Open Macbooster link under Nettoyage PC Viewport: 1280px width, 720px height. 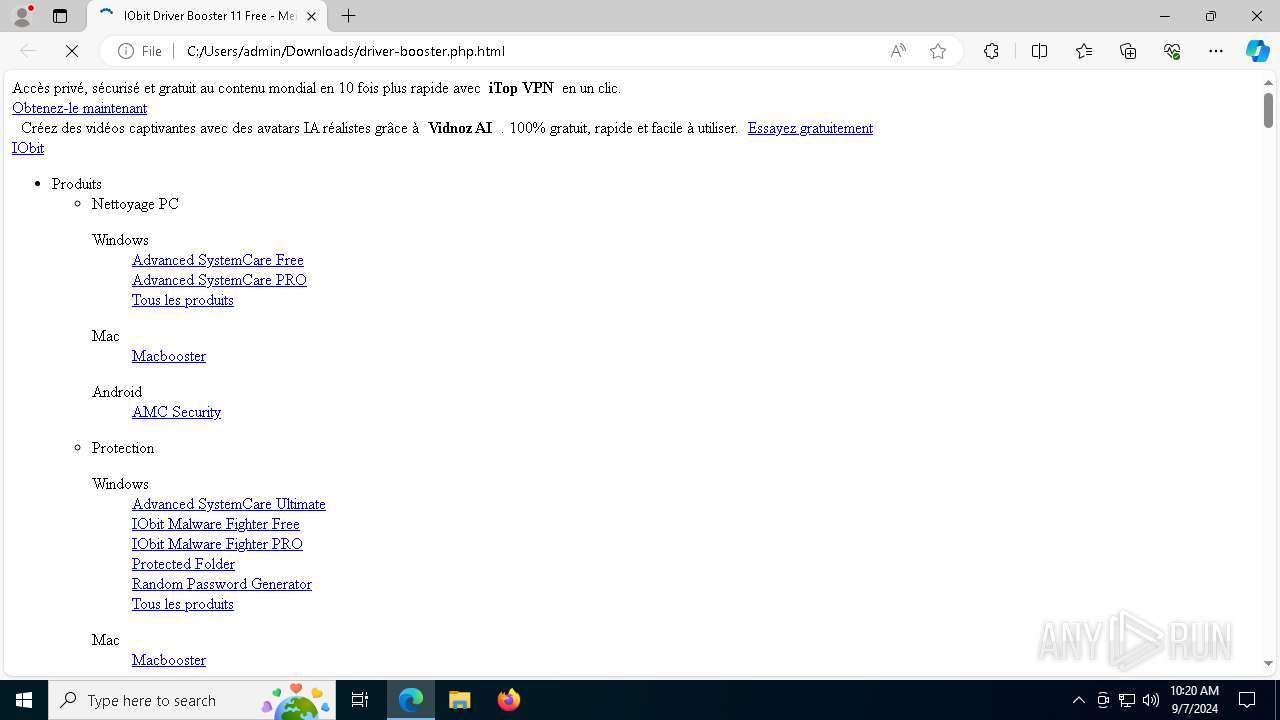click(169, 356)
